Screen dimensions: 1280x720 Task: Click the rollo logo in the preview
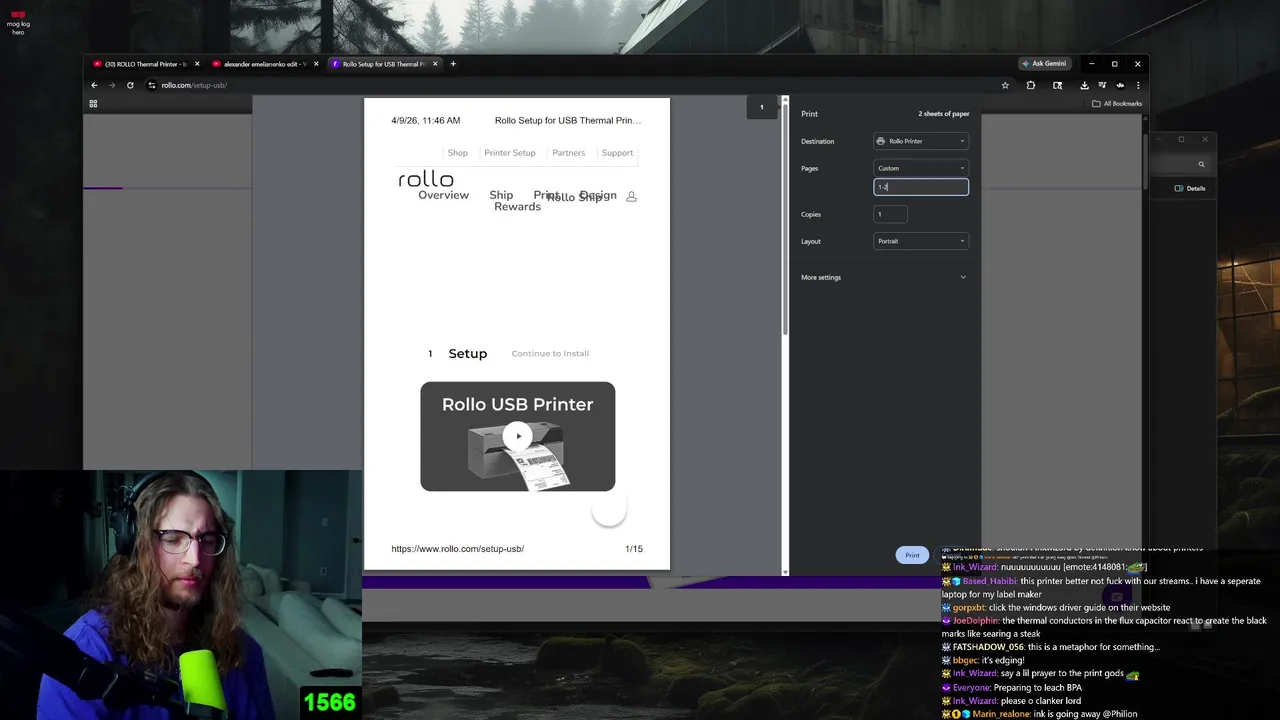coord(426,180)
